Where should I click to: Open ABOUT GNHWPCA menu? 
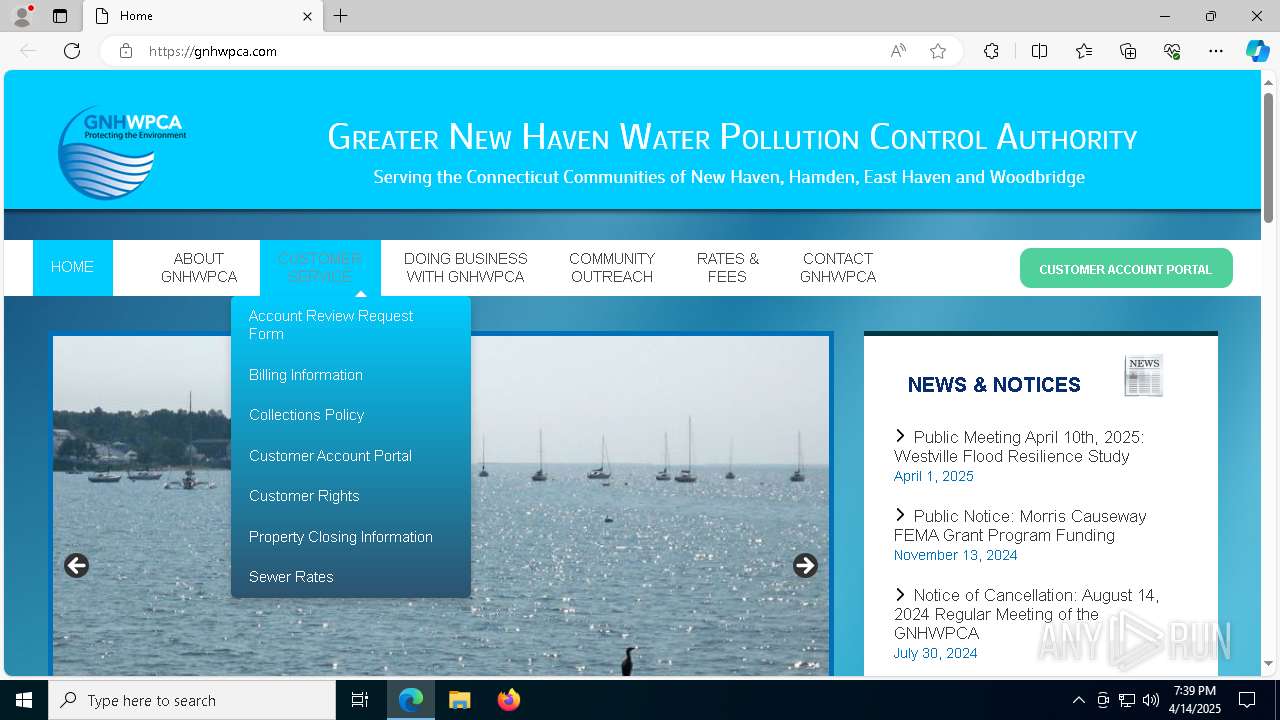point(199,268)
